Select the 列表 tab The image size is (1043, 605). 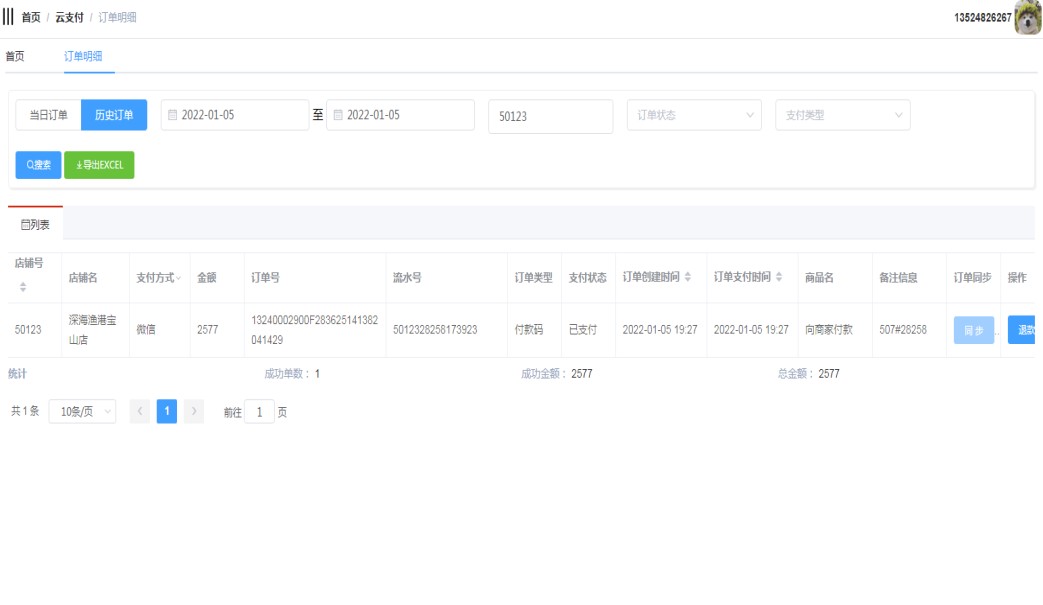(35, 225)
